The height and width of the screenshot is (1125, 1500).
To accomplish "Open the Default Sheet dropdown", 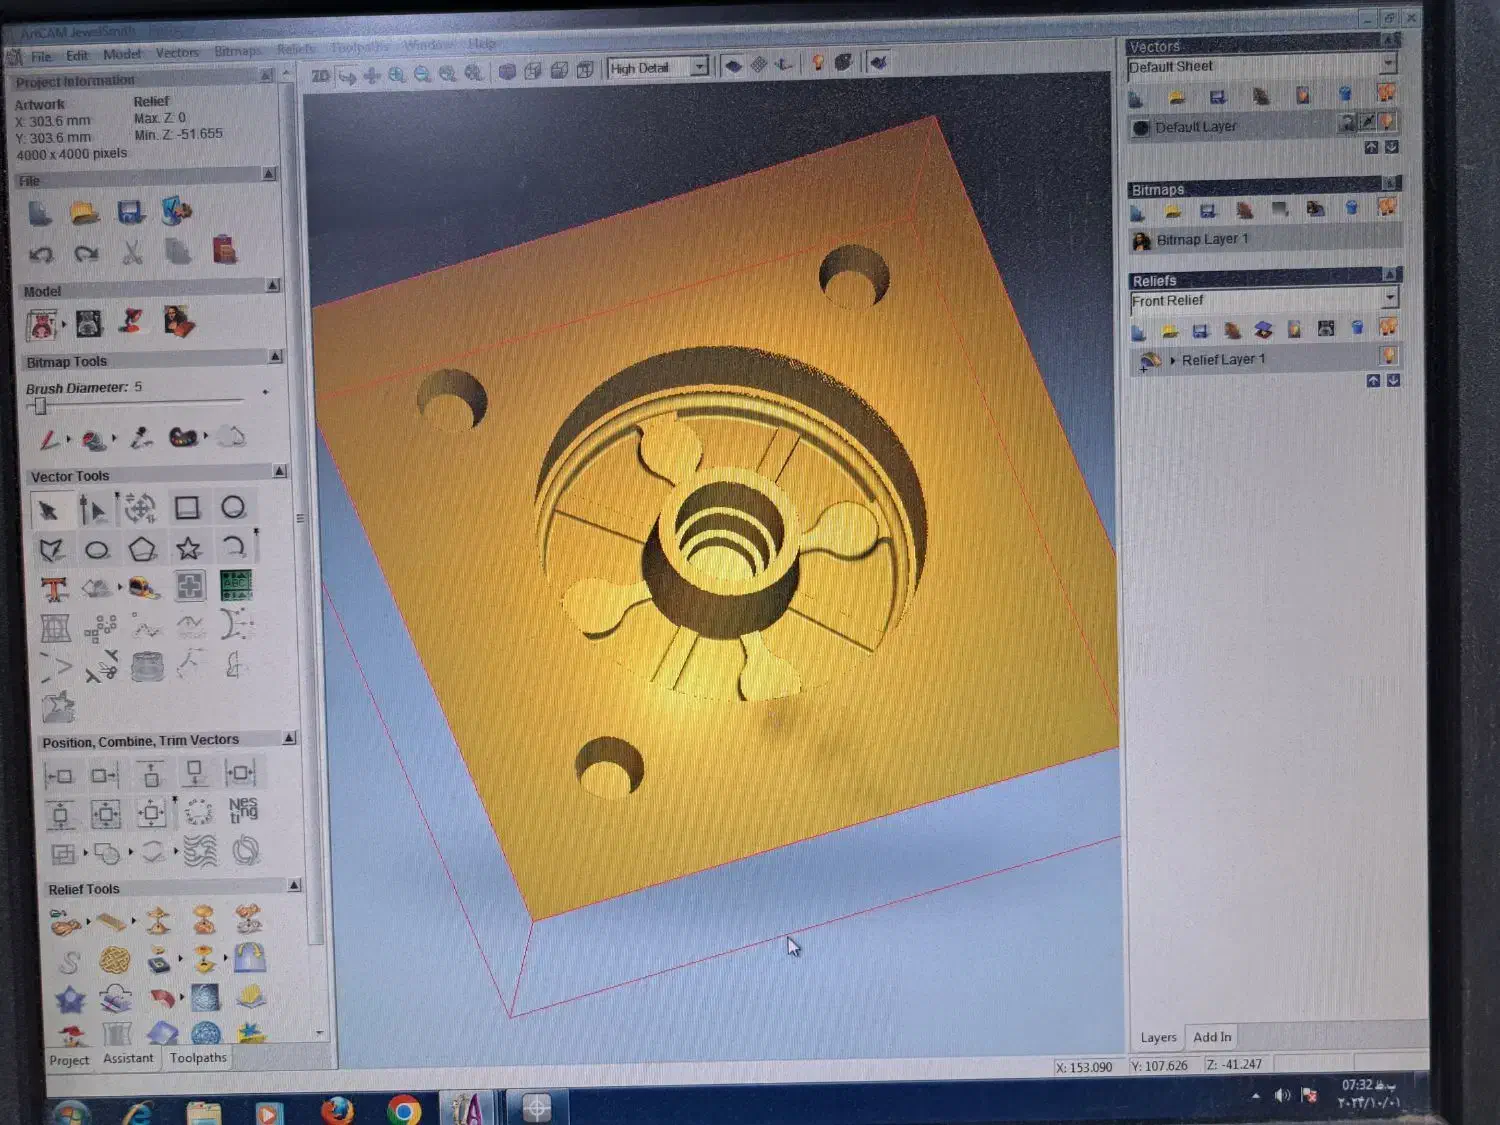I will click(1388, 64).
